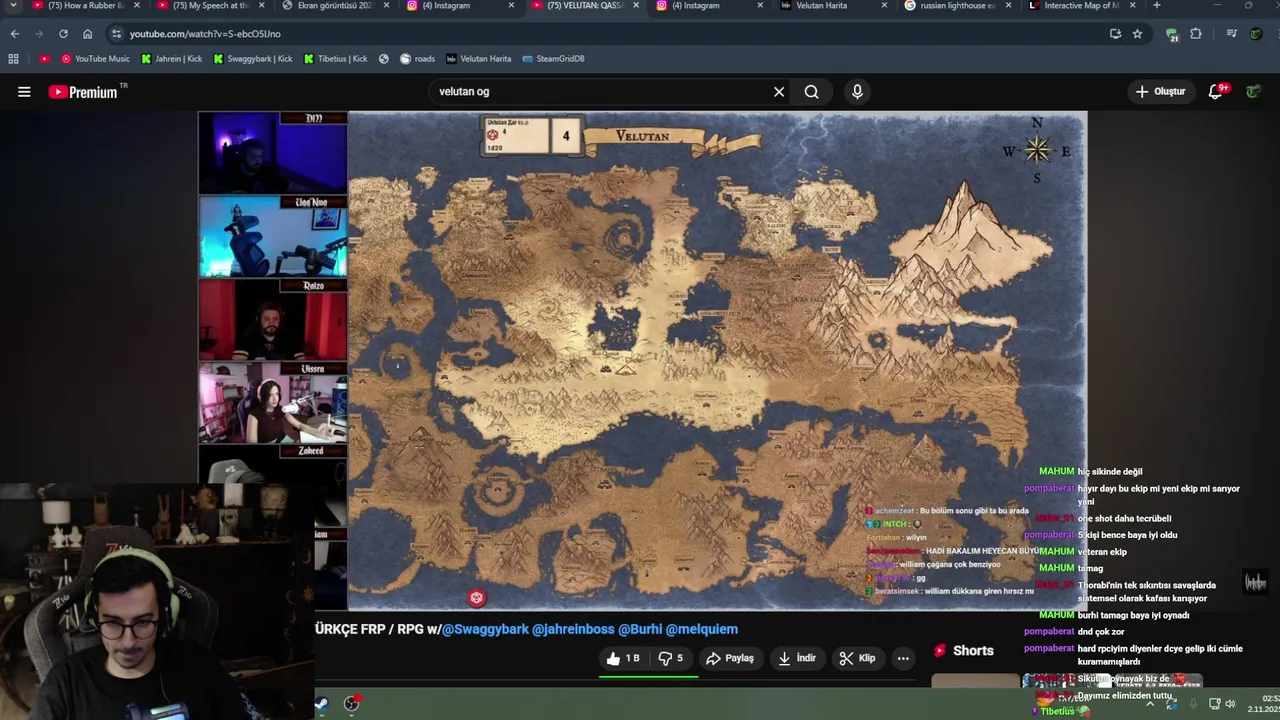Open the Oluştur create menu
The width and height of the screenshot is (1280, 720).
pyautogui.click(x=1160, y=92)
